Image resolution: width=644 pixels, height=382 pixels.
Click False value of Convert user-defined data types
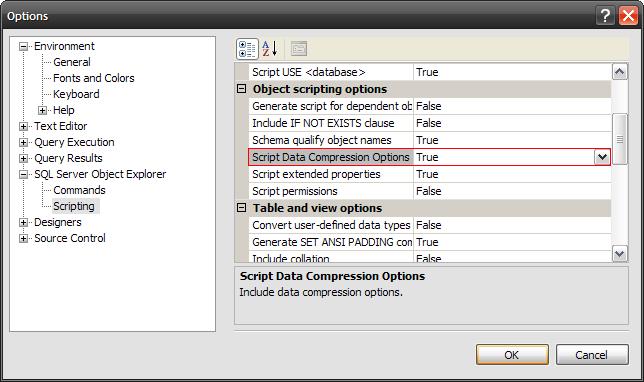tap(428, 225)
